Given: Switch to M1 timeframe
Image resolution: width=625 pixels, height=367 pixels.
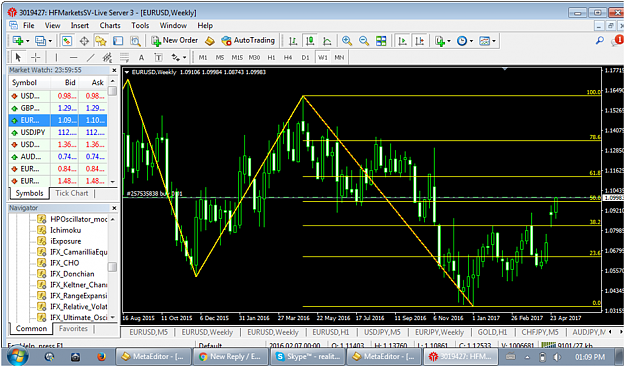Looking at the screenshot, I should tap(203, 57).
